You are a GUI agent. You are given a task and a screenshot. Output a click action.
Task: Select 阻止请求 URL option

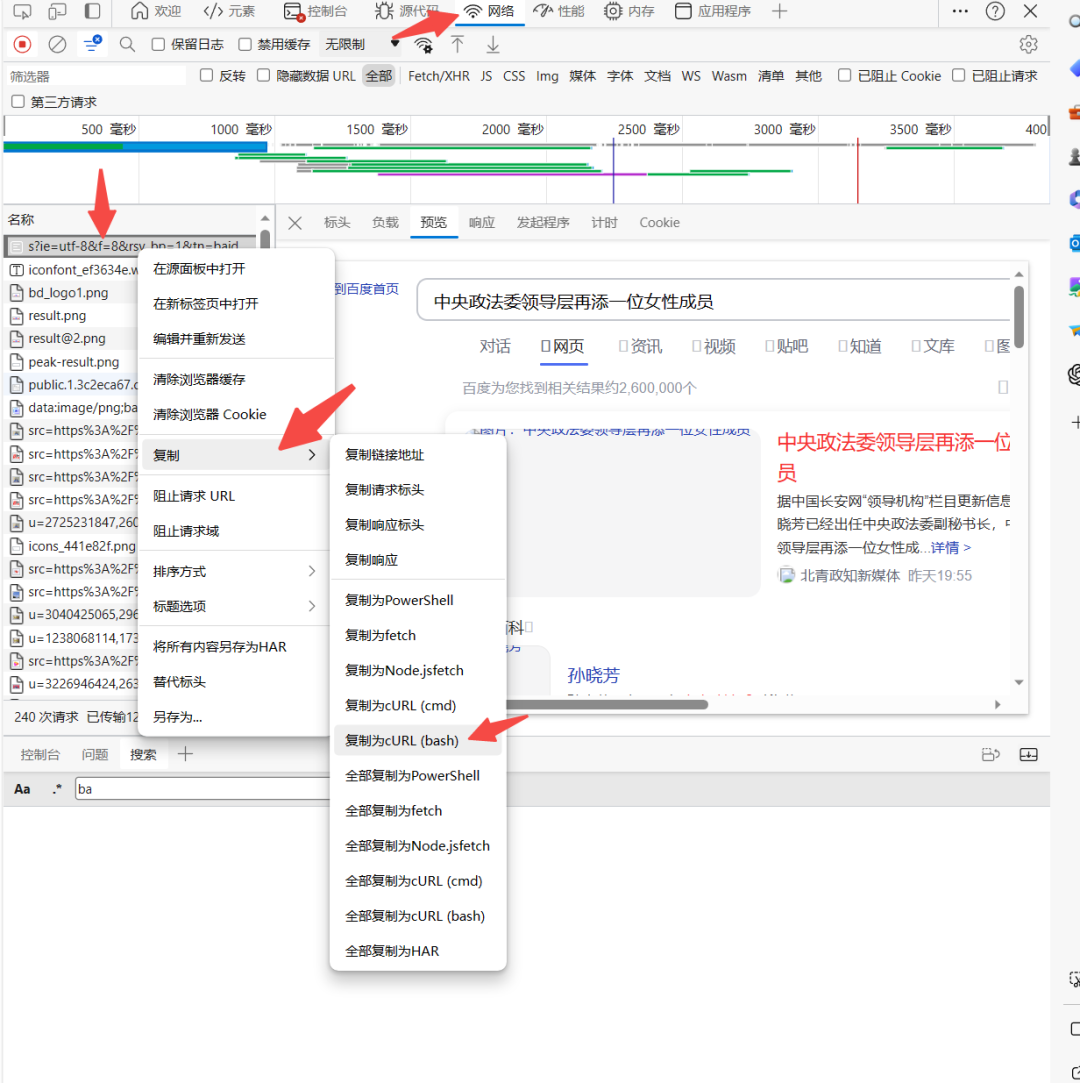(235, 496)
